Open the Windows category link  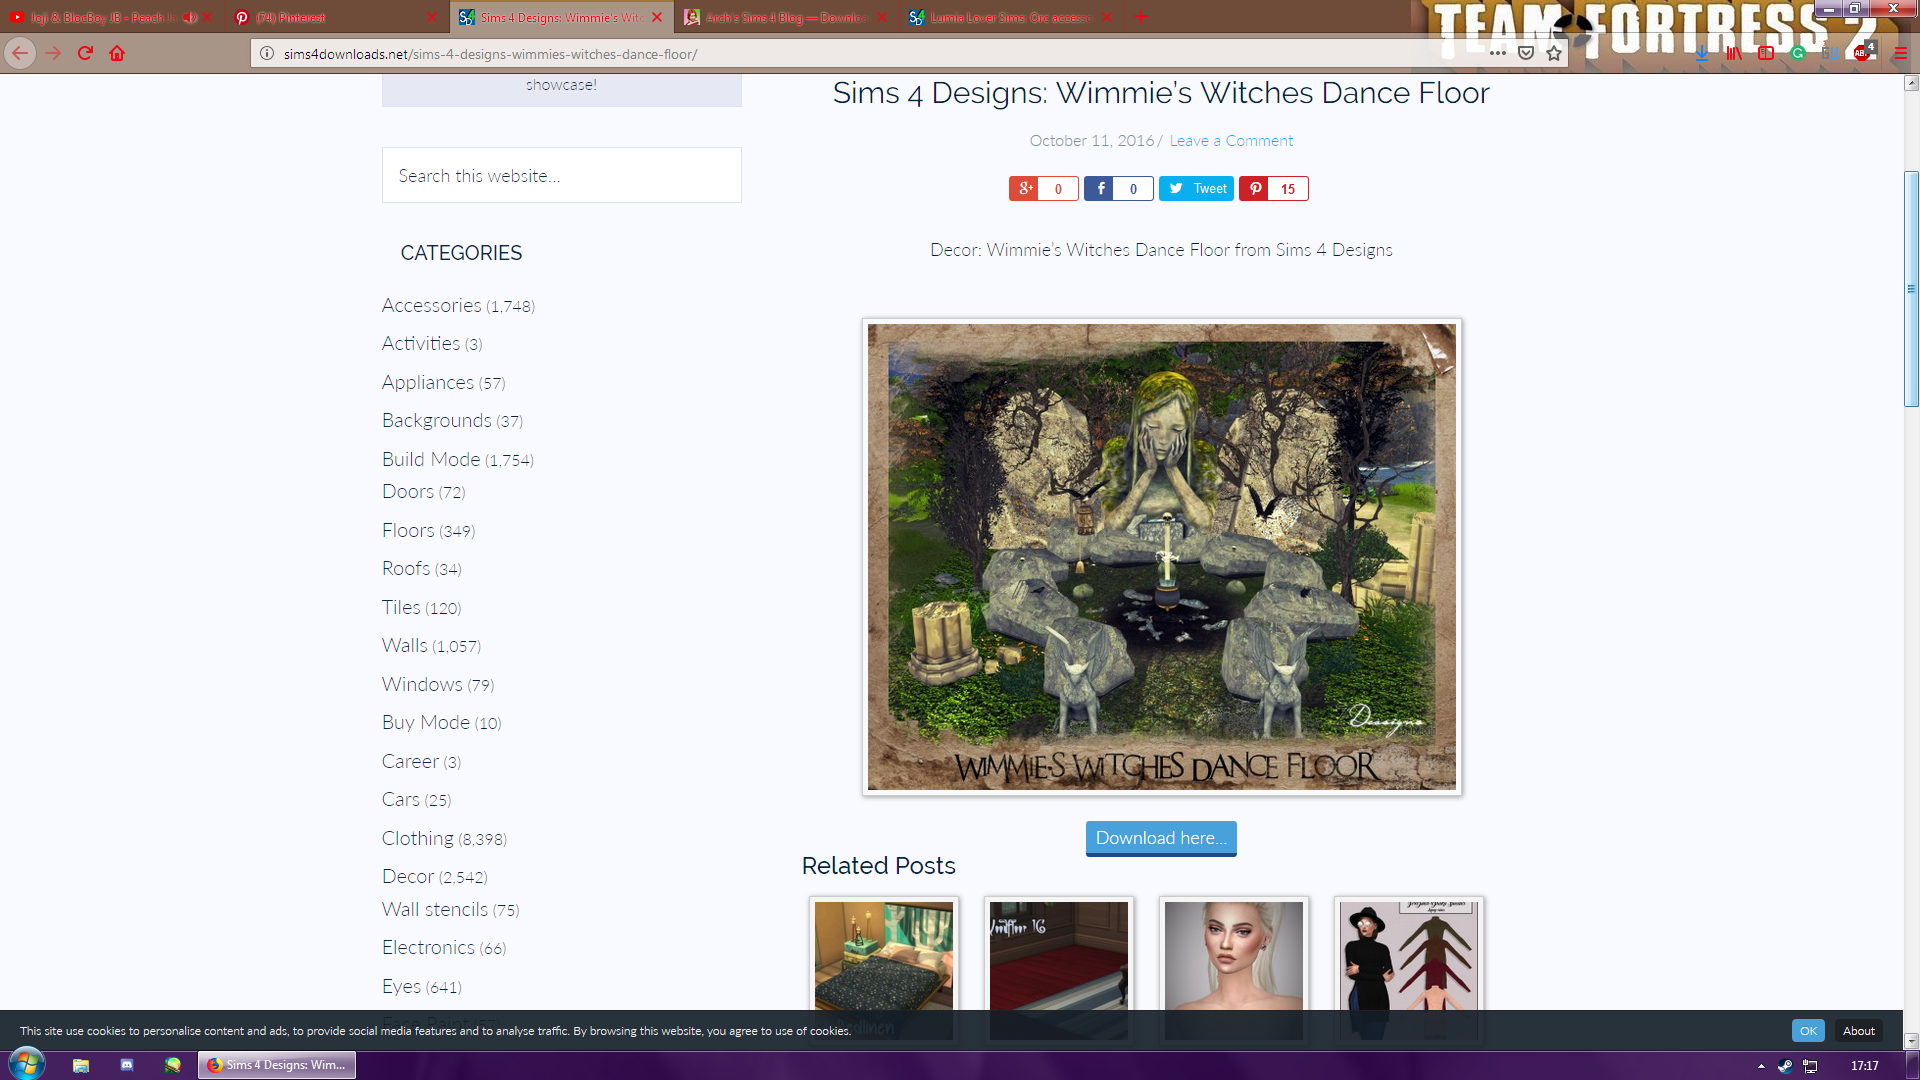[x=422, y=684]
